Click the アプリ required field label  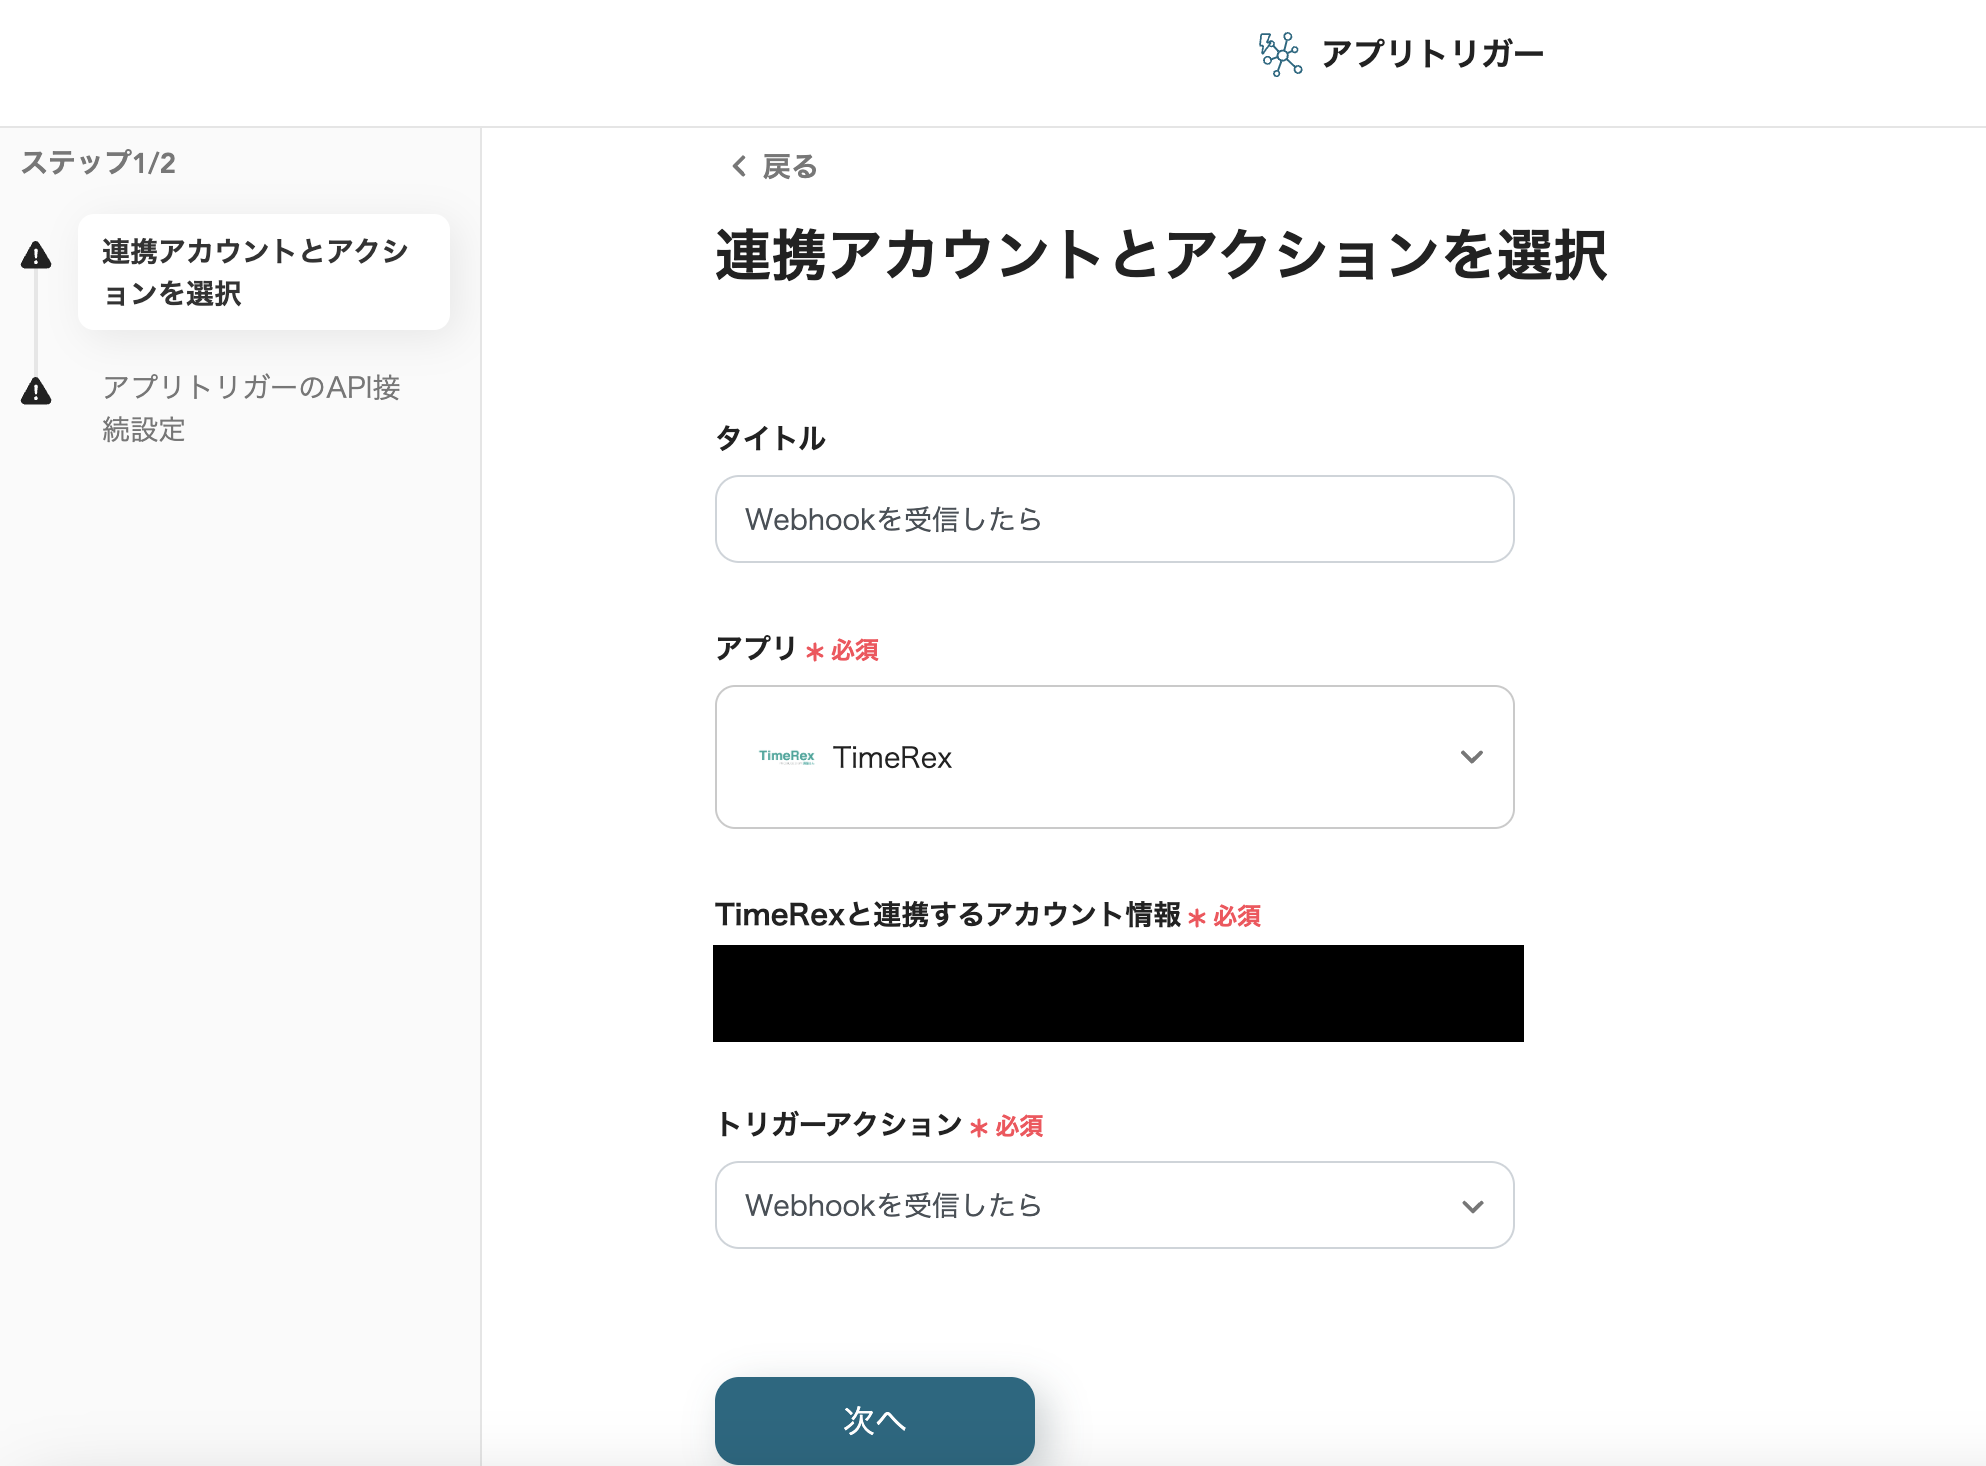pos(755,649)
